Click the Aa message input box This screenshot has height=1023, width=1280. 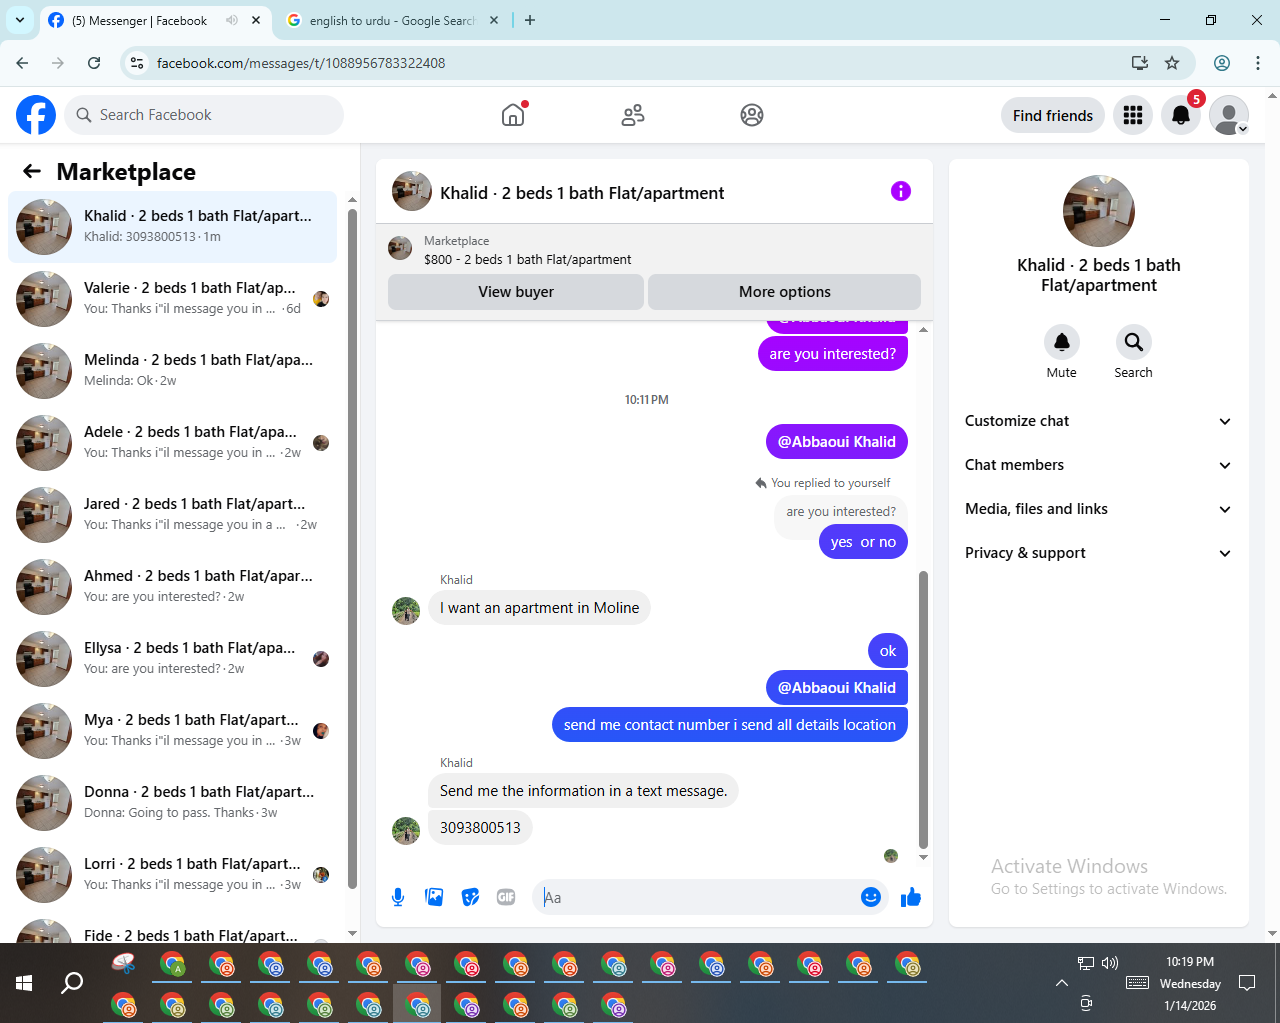pyautogui.click(x=695, y=897)
